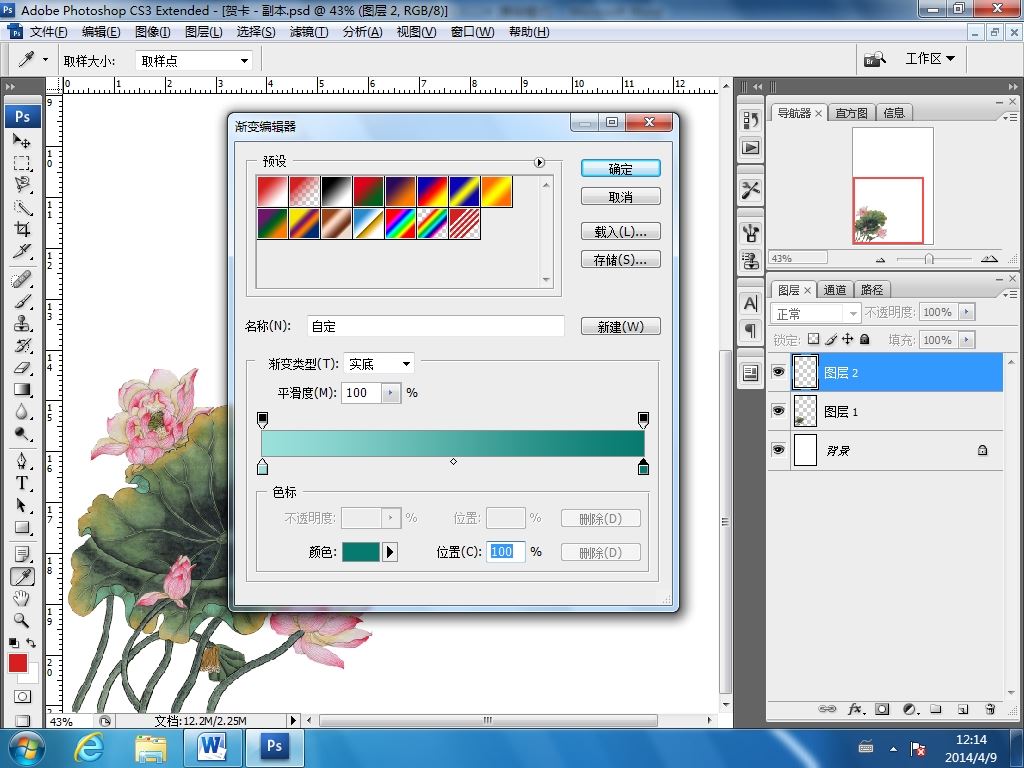Click the 位置(C) percentage field

coord(505,552)
